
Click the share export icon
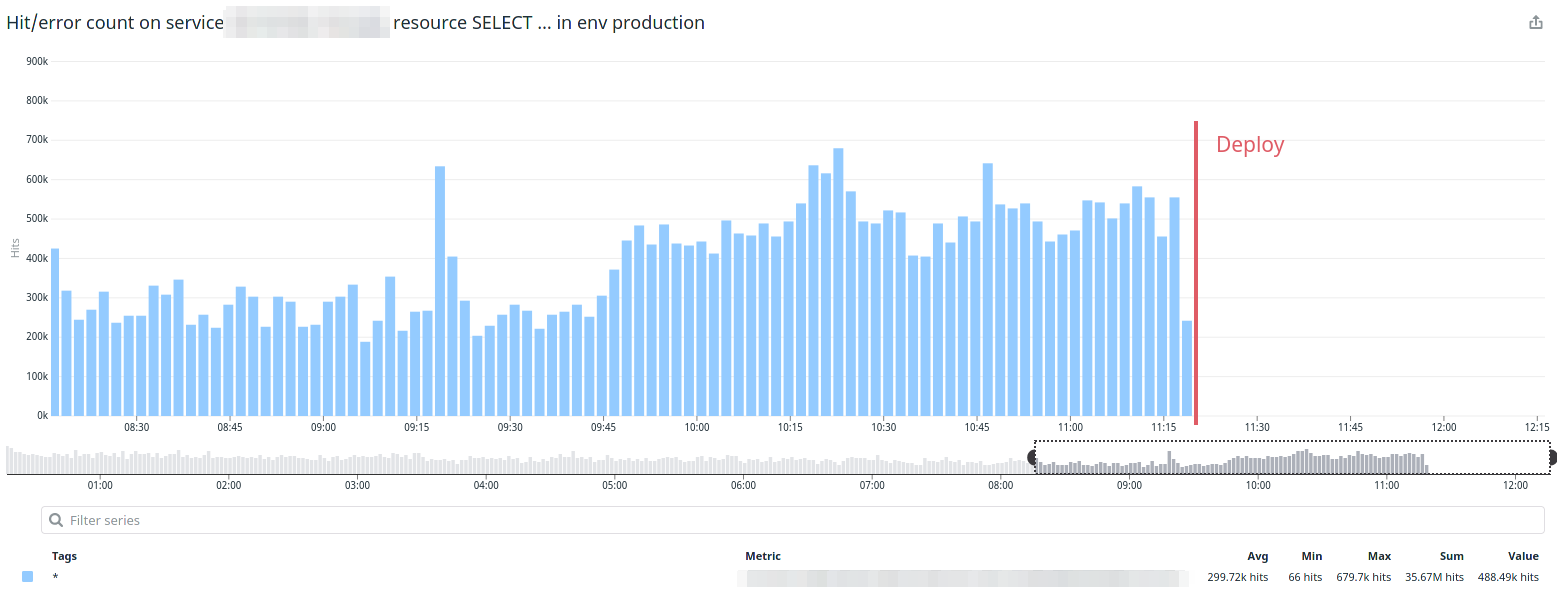click(x=1536, y=23)
